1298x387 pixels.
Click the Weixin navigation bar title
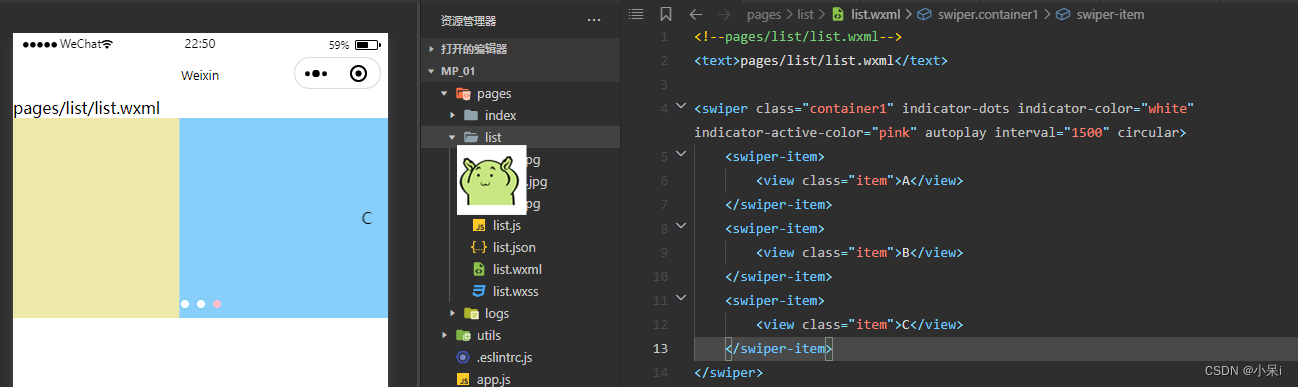(200, 75)
